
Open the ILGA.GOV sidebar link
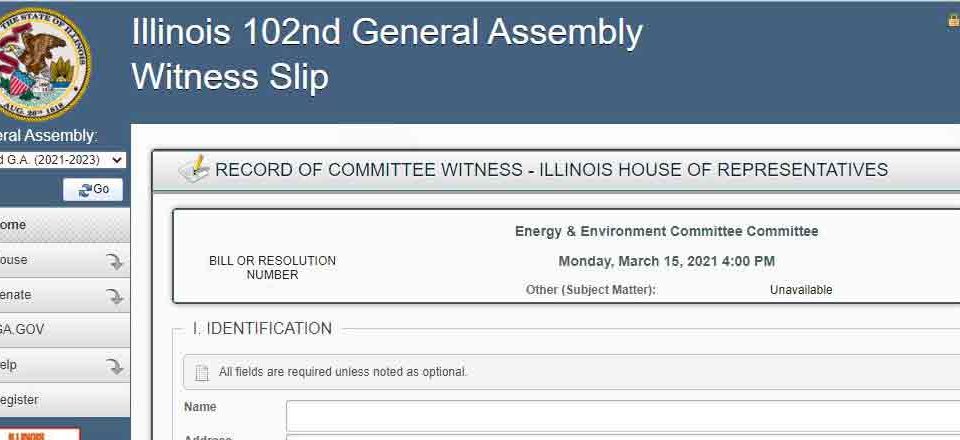(64, 330)
